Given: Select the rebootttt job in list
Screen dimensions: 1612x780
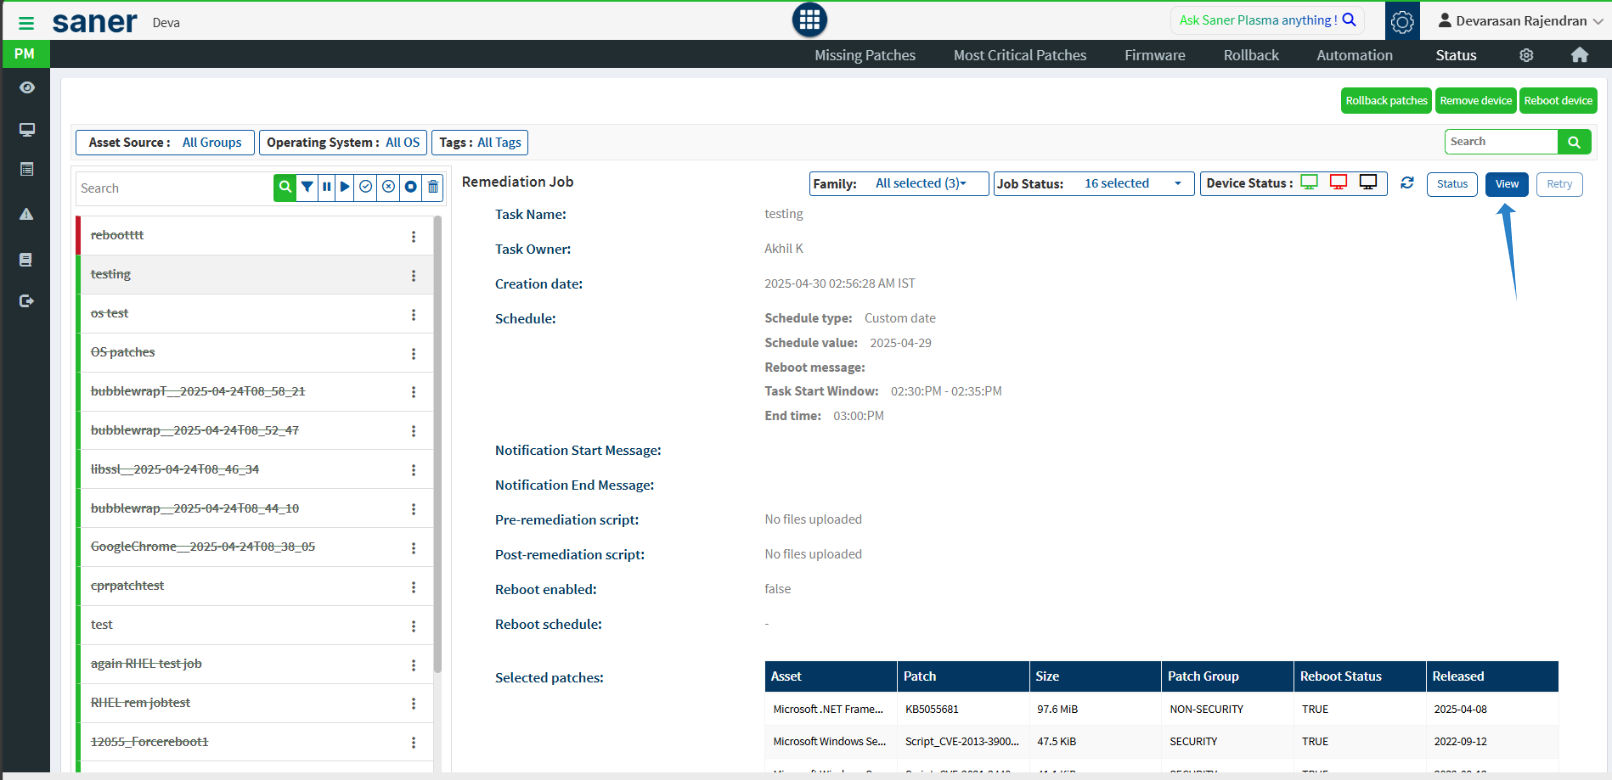Looking at the screenshot, I should coord(255,235).
